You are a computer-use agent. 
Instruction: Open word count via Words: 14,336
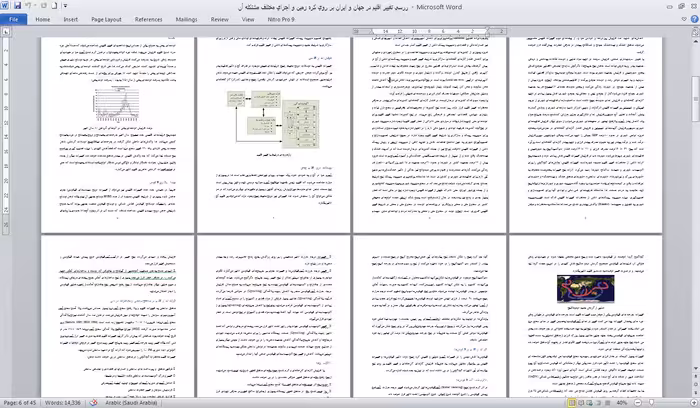[63, 403]
